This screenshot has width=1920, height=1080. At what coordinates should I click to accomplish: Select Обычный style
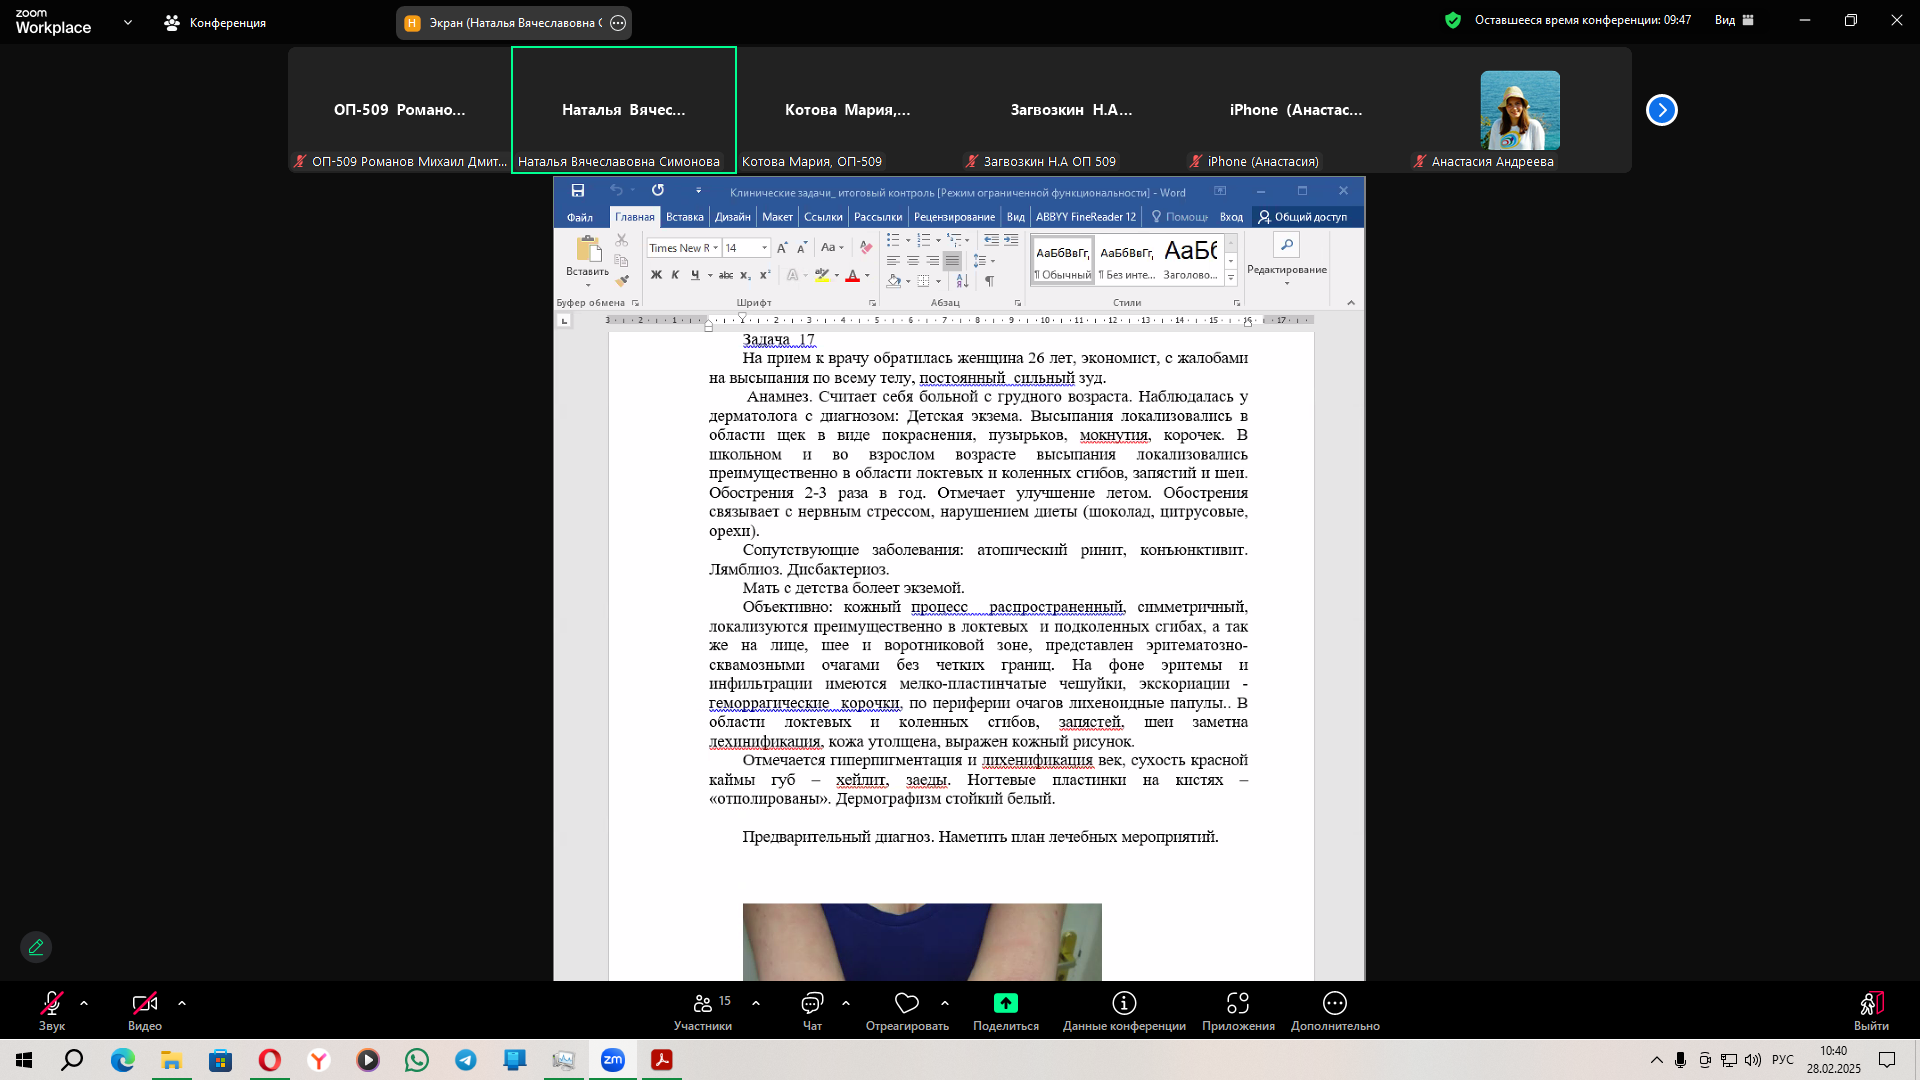click(x=1063, y=261)
